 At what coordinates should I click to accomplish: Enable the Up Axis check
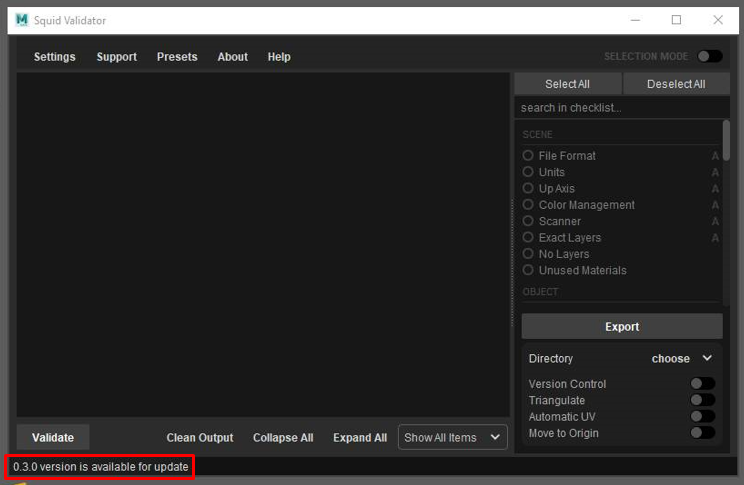click(x=528, y=188)
